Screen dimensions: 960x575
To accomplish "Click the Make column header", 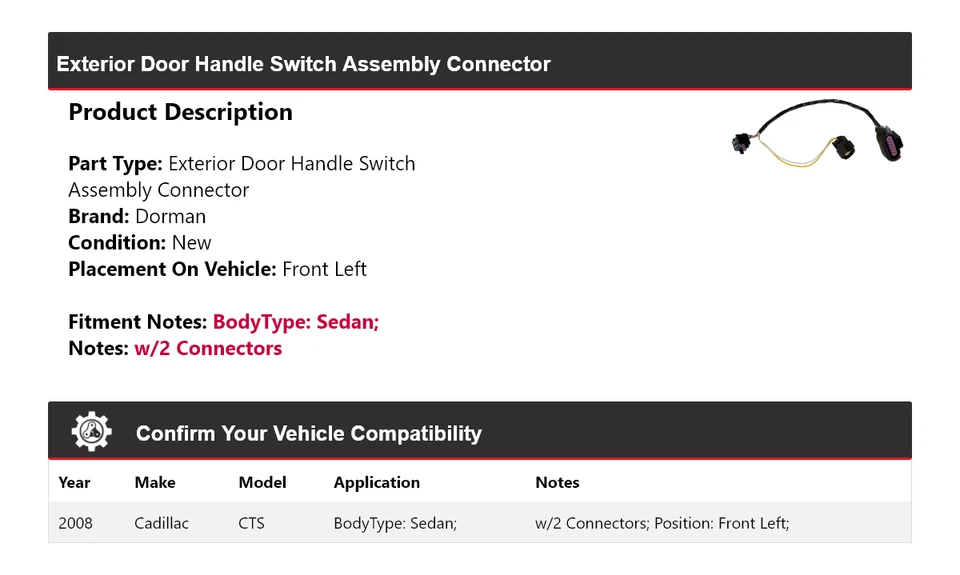I will point(155,483).
